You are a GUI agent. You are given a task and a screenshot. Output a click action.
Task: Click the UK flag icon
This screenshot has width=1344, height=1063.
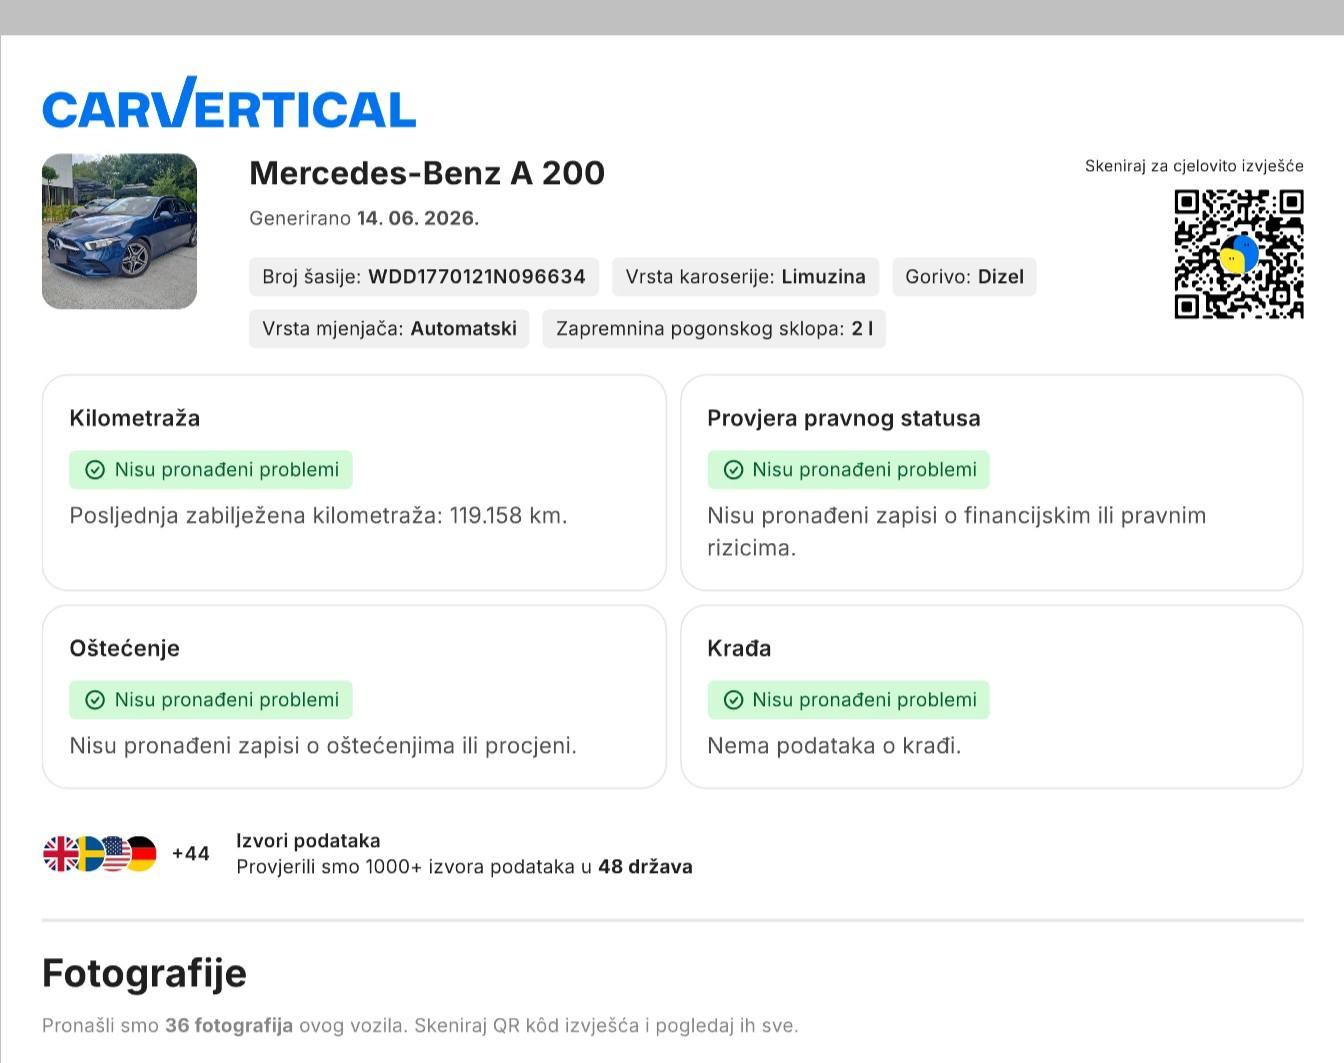(61, 854)
